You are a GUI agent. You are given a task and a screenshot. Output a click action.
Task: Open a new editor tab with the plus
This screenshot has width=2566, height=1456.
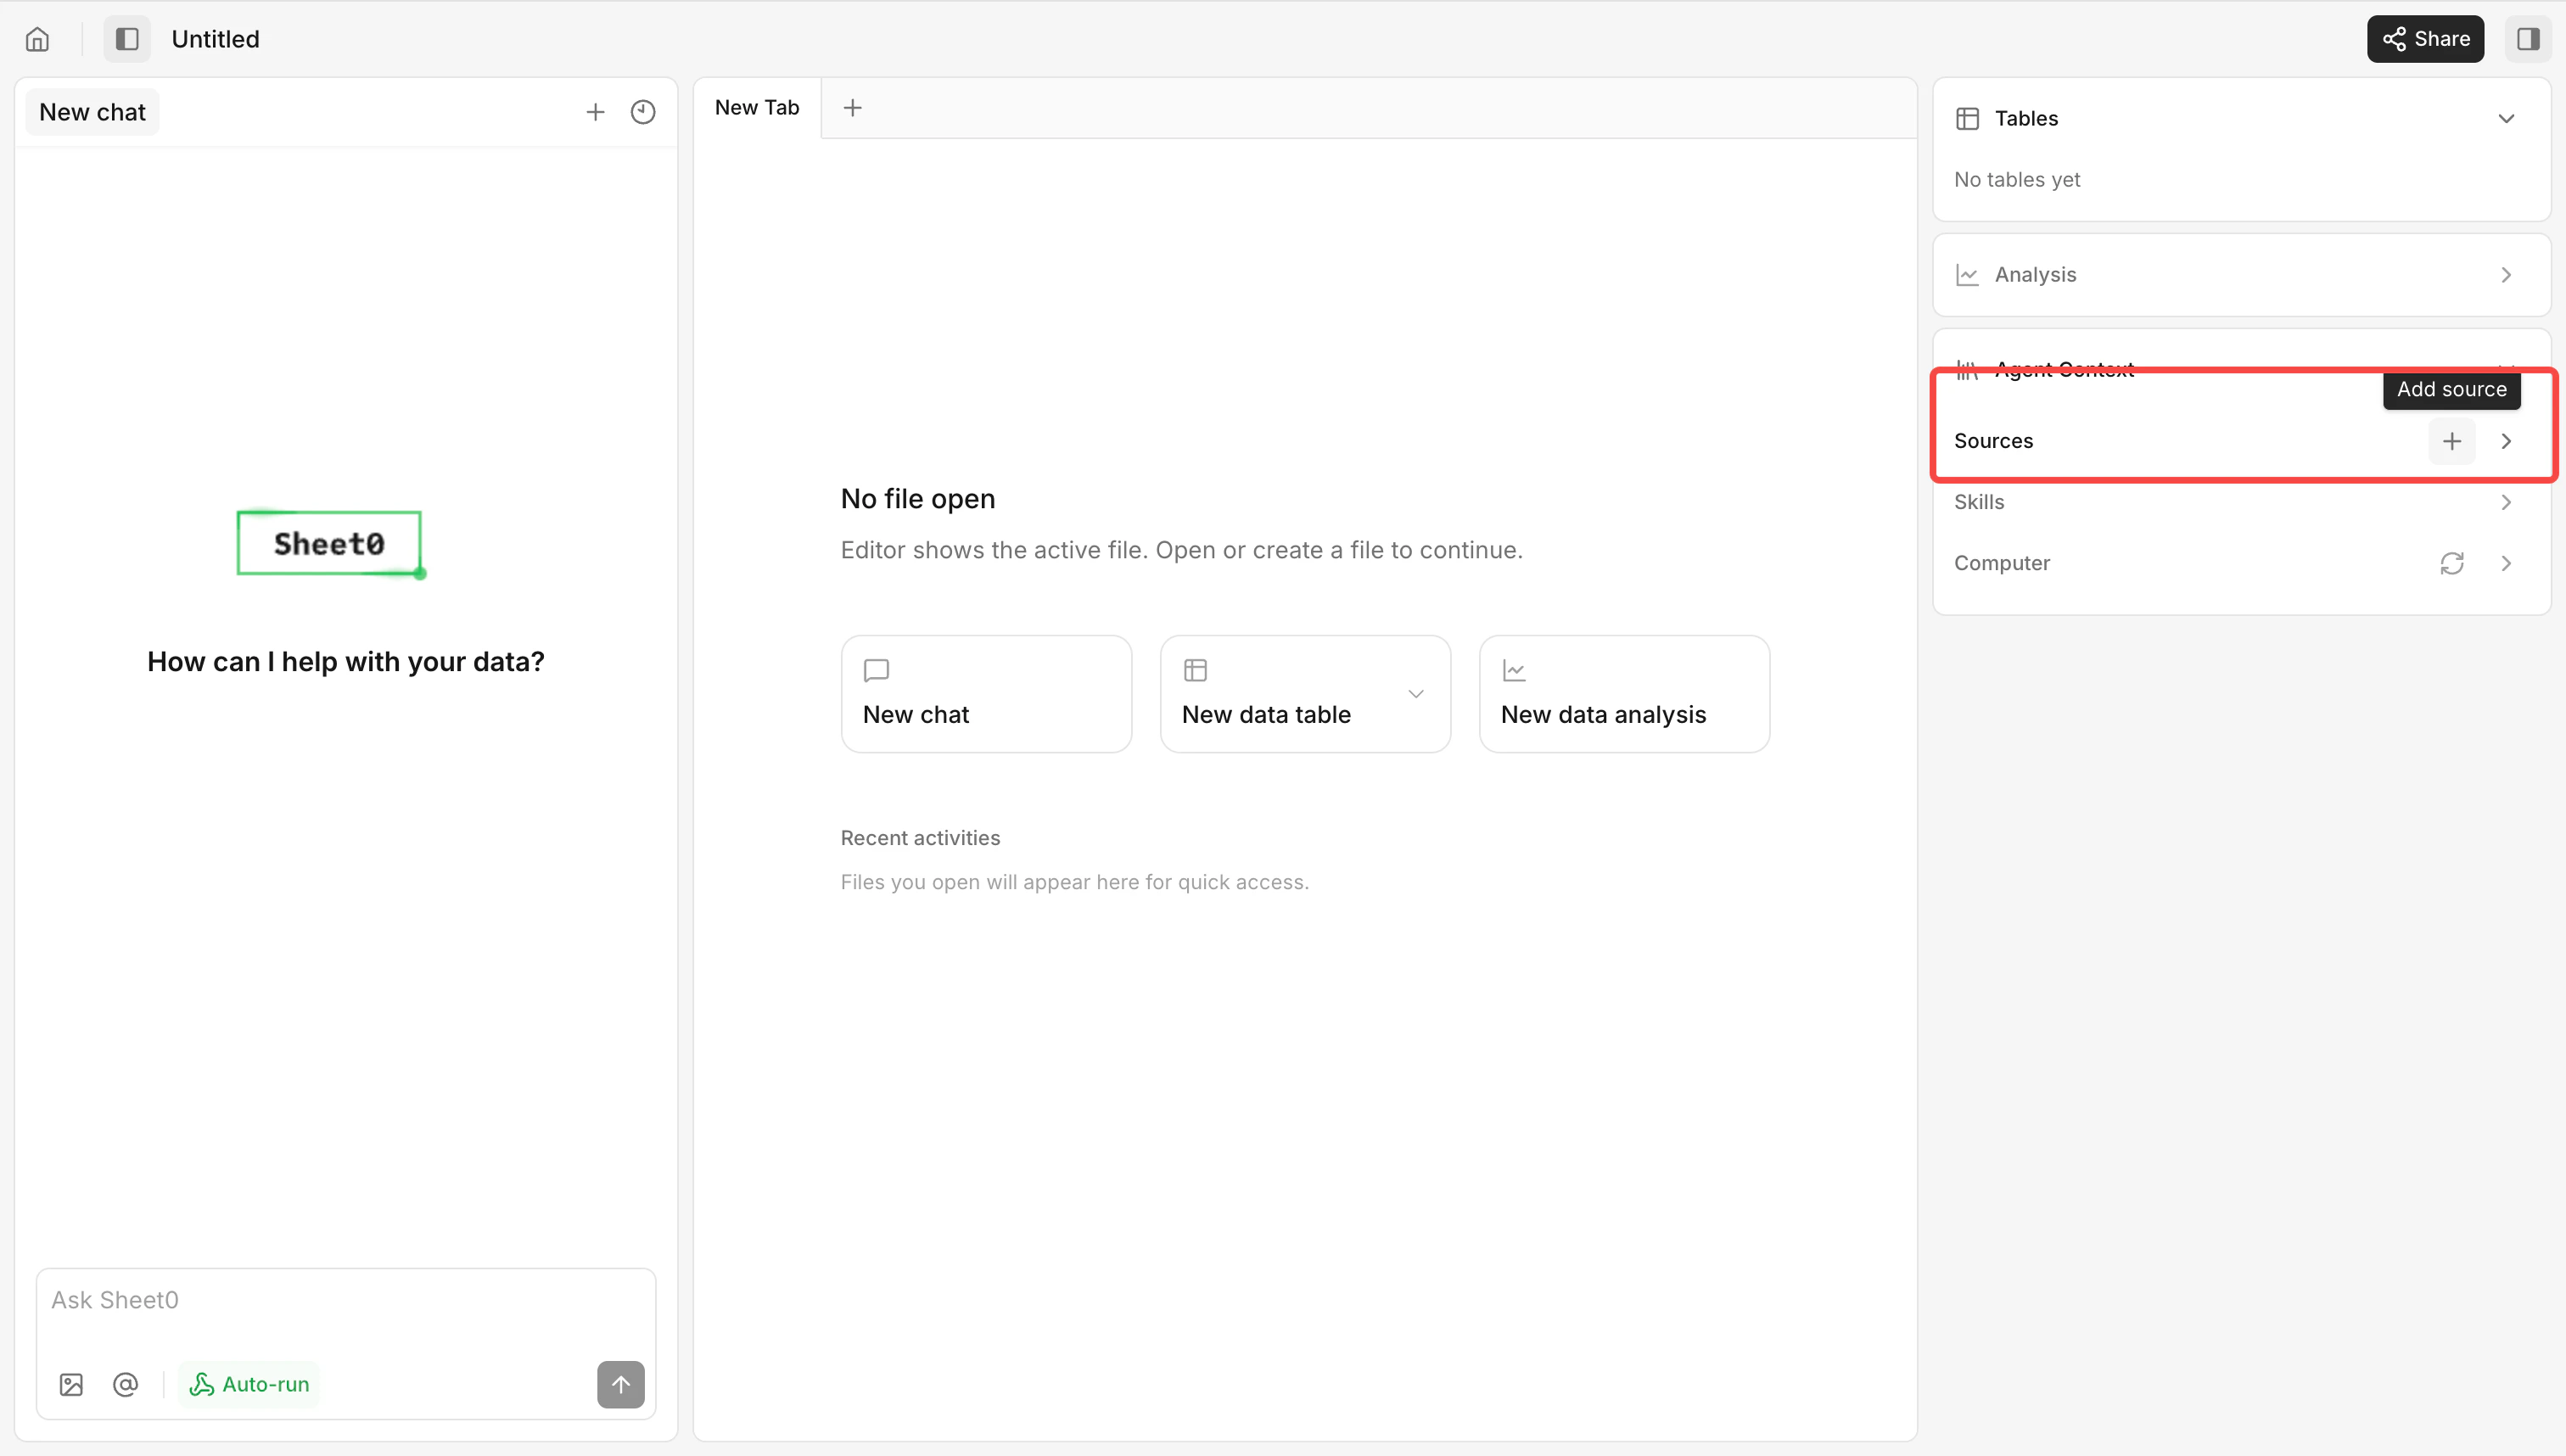(x=852, y=107)
